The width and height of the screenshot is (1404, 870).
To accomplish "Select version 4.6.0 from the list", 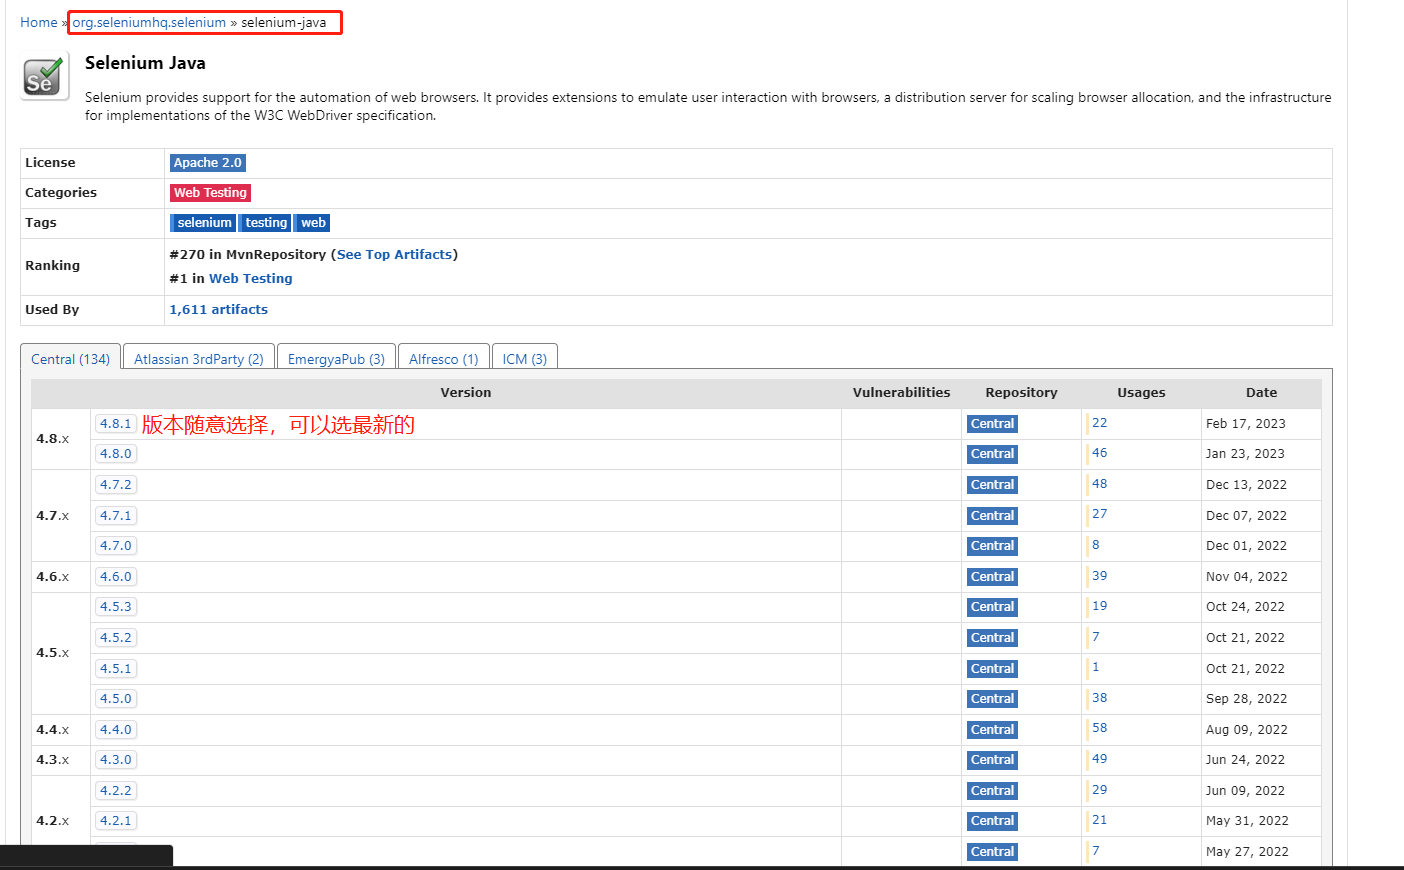I will pyautogui.click(x=115, y=576).
